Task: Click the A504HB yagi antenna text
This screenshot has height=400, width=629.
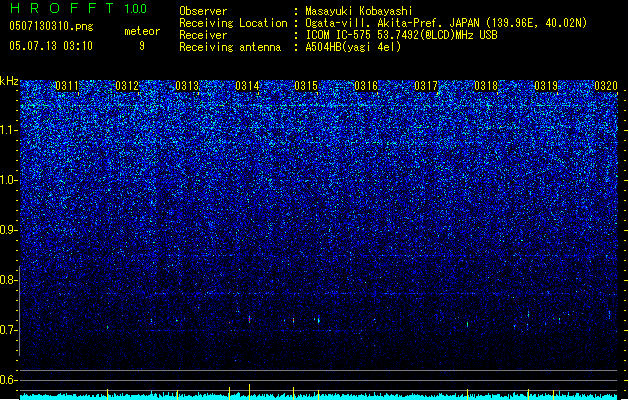Action: (353, 47)
